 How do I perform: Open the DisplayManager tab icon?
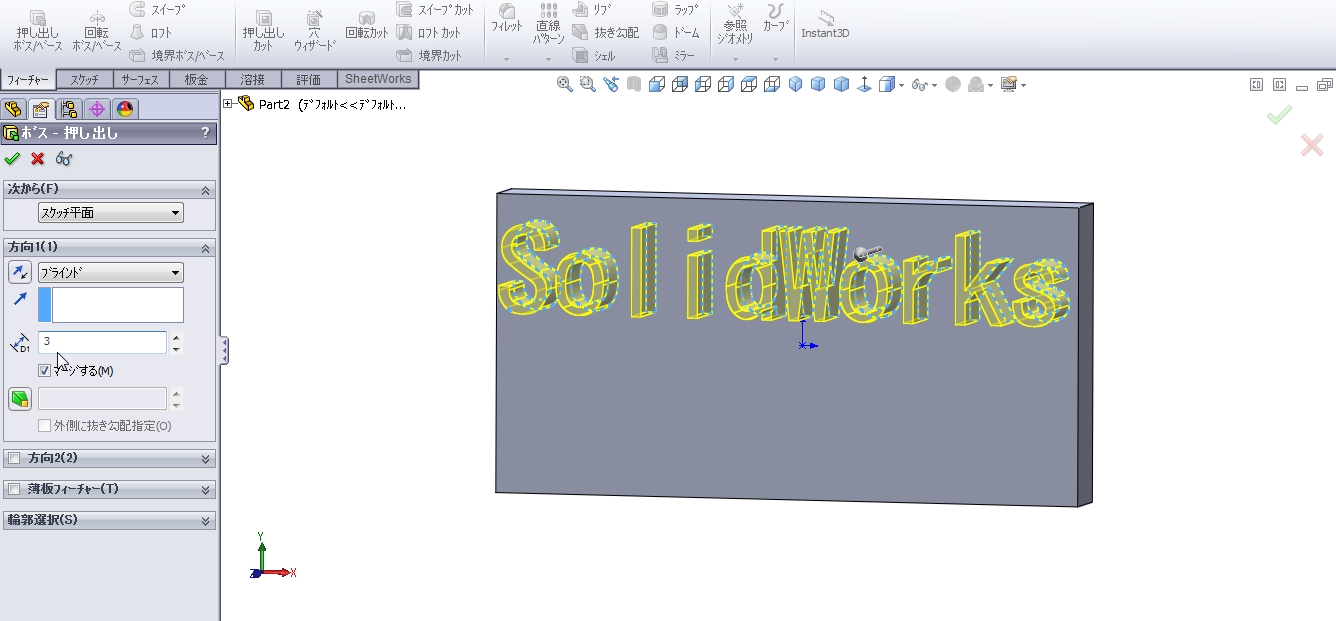tap(125, 109)
